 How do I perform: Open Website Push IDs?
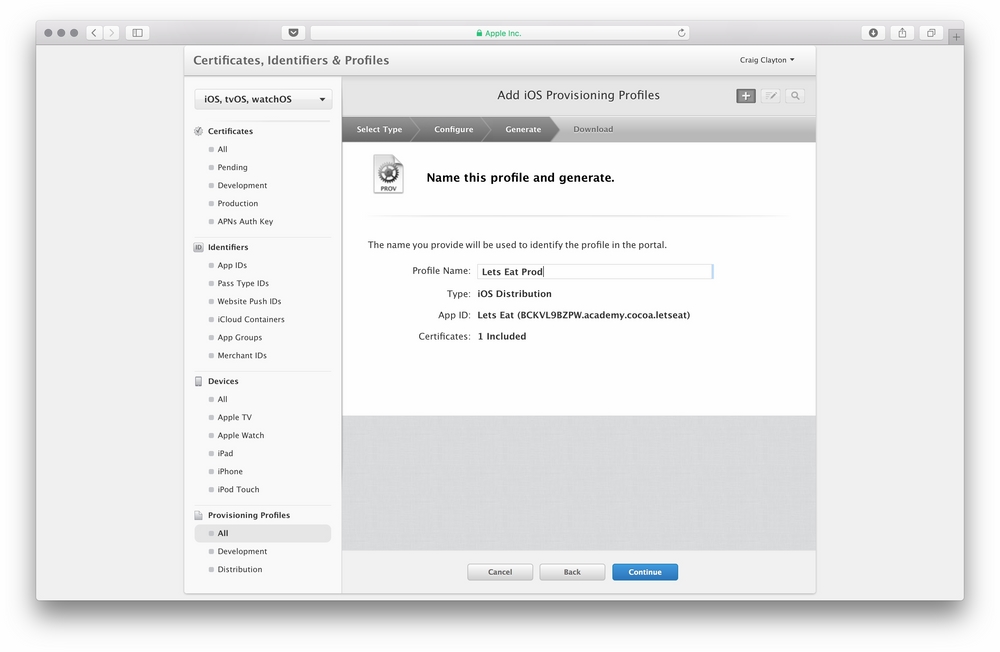tap(249, 301)
